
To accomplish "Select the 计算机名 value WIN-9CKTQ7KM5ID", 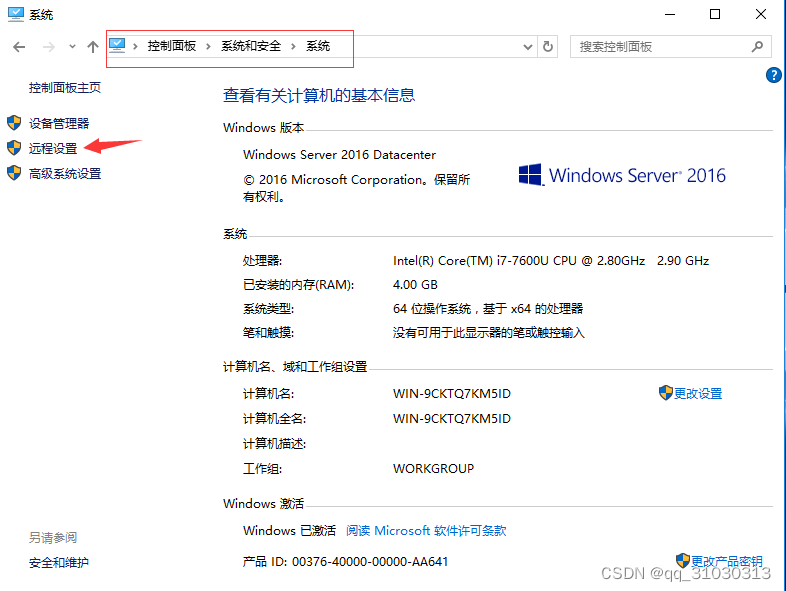I will [x=452, y=393].
